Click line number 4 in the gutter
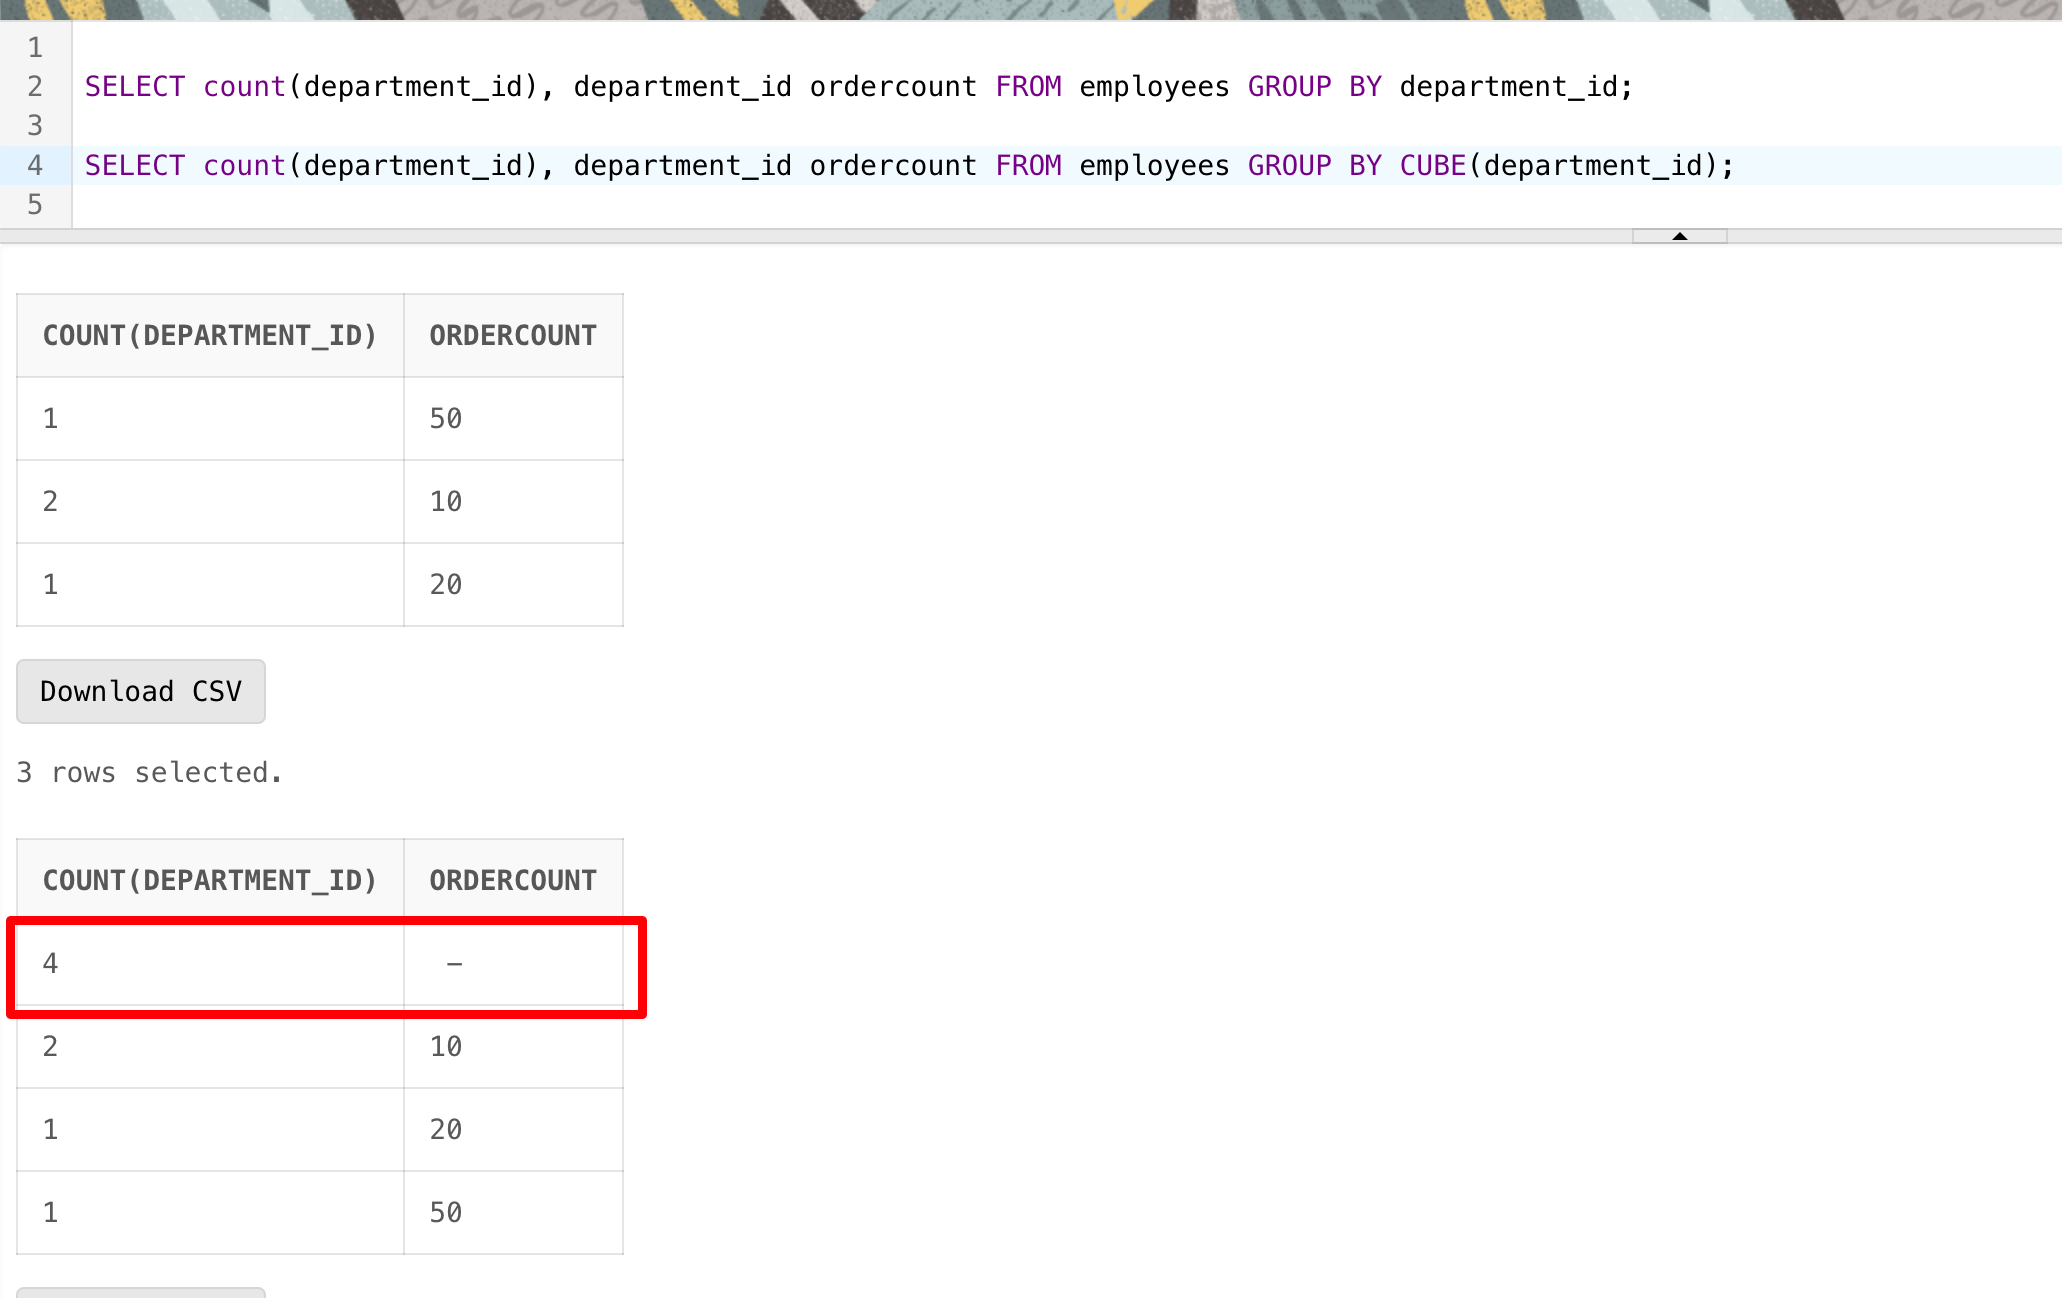The height and width of the screenshot is (1298, 2062). click(x=35, y=166)
